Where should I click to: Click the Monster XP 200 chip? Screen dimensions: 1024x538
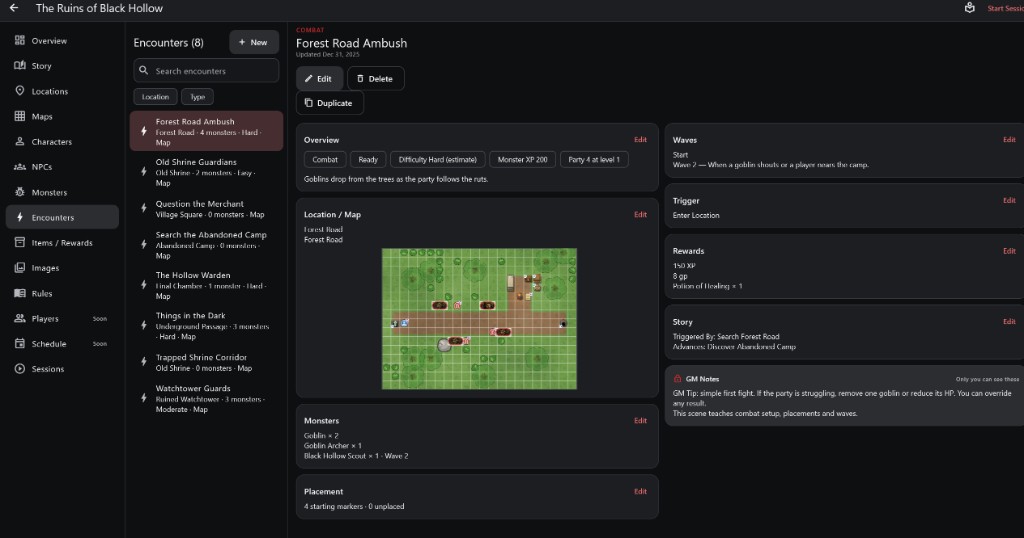(x=522, y=159)
